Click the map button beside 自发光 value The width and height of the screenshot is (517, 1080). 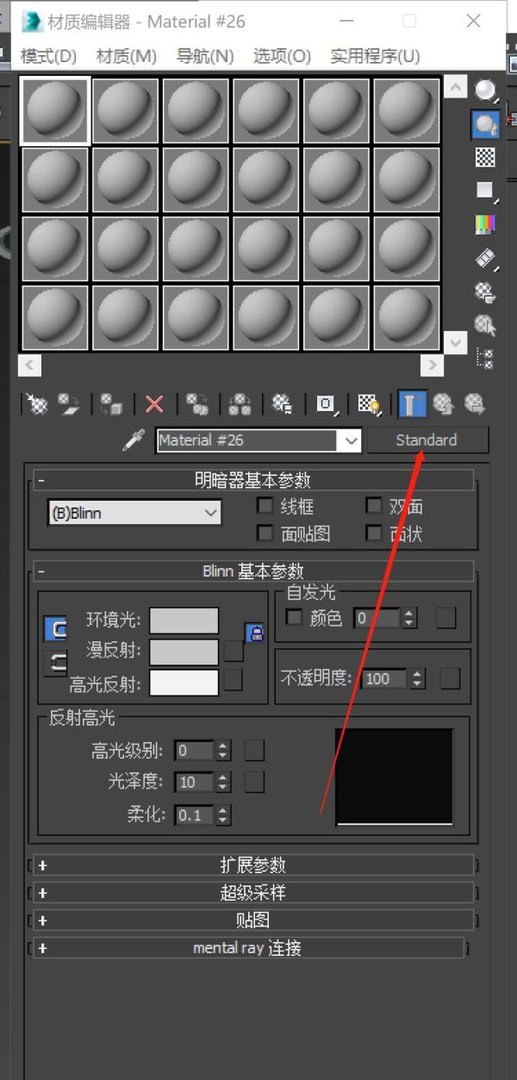click(445, 618)
